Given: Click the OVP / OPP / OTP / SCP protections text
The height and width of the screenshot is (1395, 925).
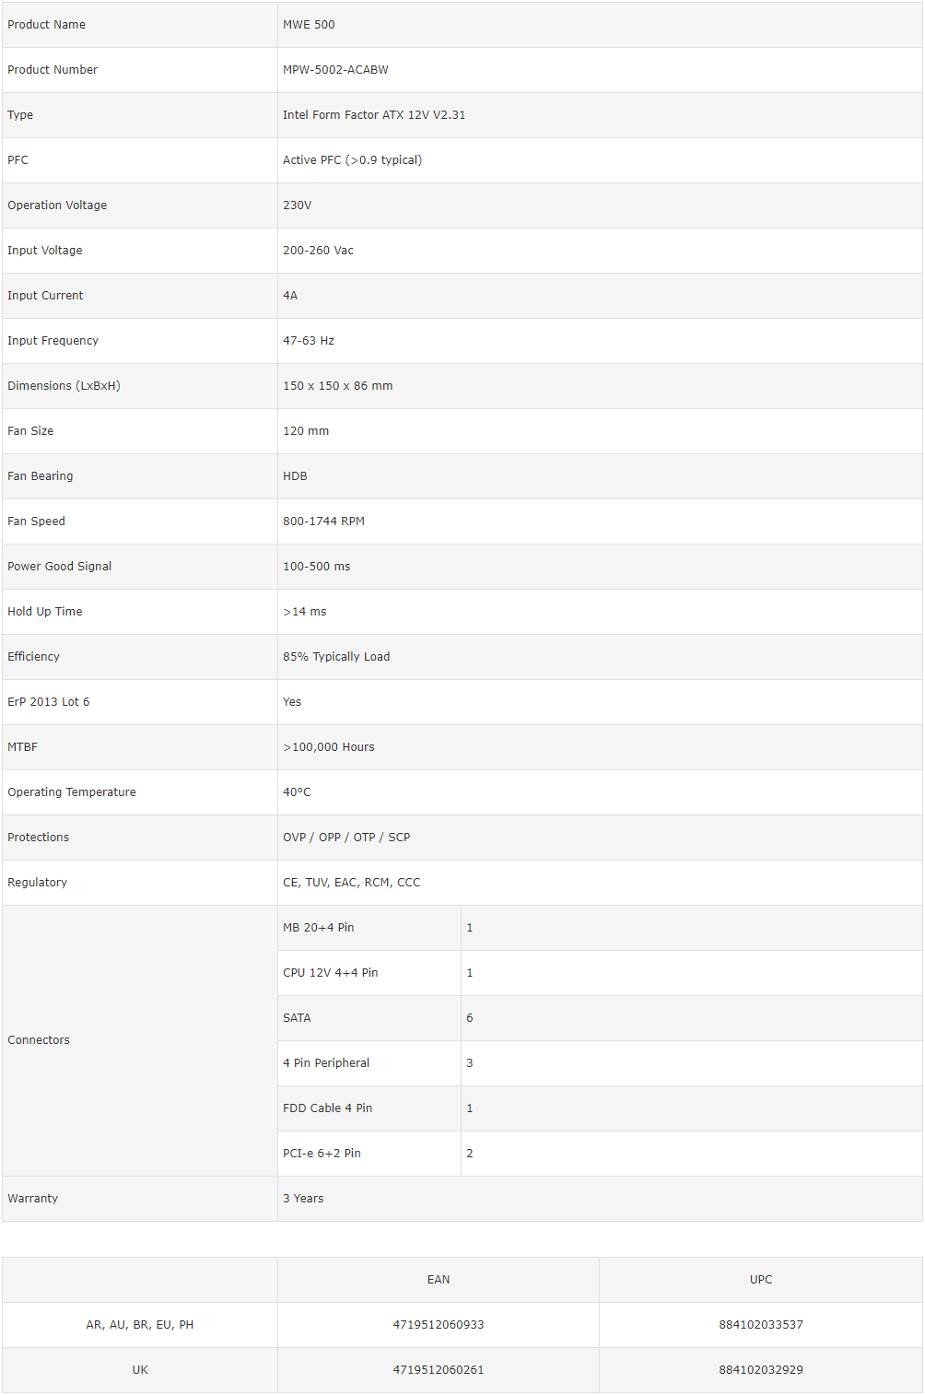Looking at the screenshot, I should pos(346,837).
